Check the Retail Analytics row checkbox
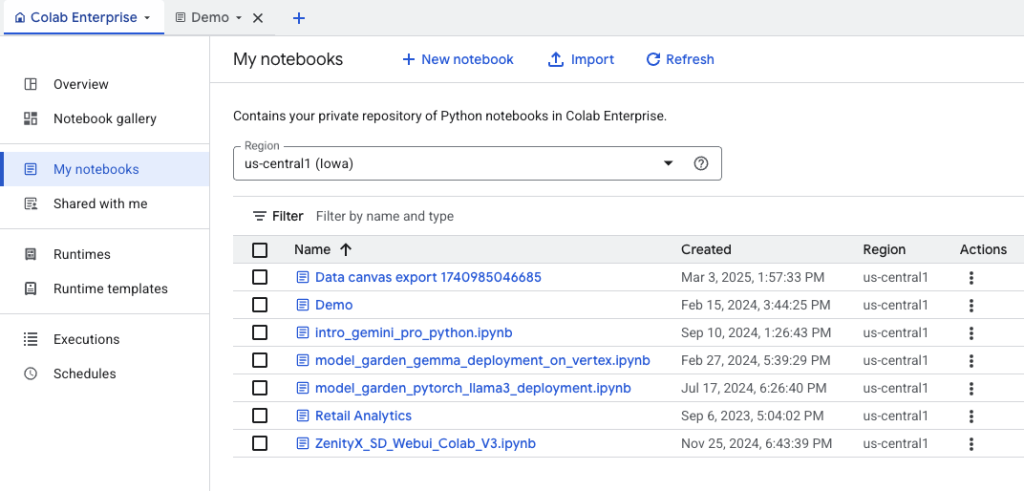The image size is (1024, 491). pos(260,416)
